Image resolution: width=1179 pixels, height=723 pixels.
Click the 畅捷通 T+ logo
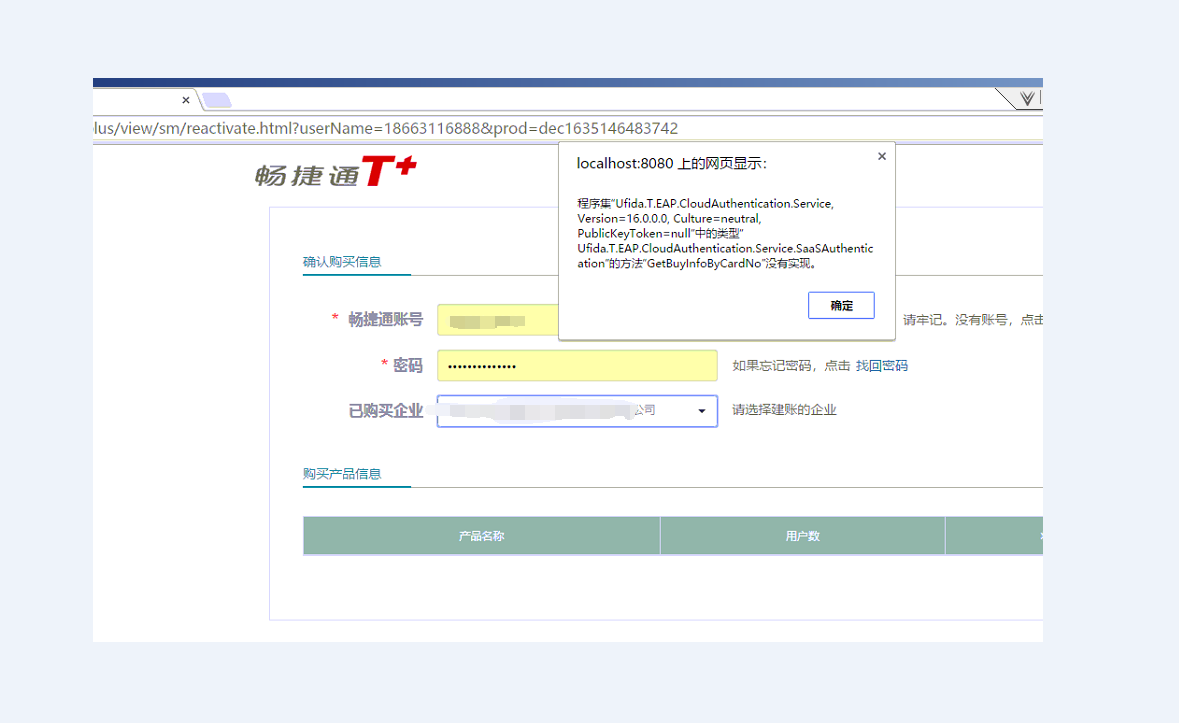click(335, 172)
